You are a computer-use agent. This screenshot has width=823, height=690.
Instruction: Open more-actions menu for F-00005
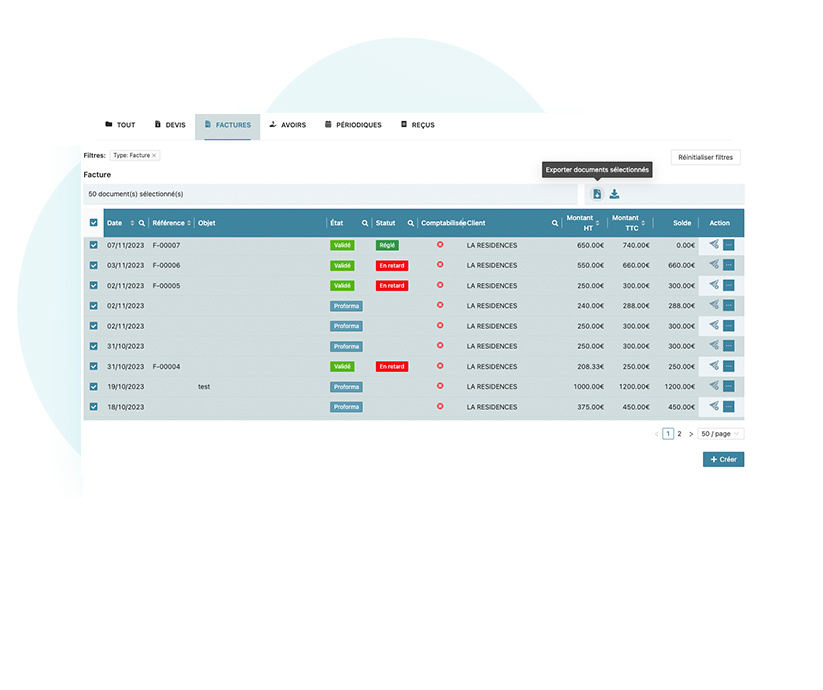729,285
